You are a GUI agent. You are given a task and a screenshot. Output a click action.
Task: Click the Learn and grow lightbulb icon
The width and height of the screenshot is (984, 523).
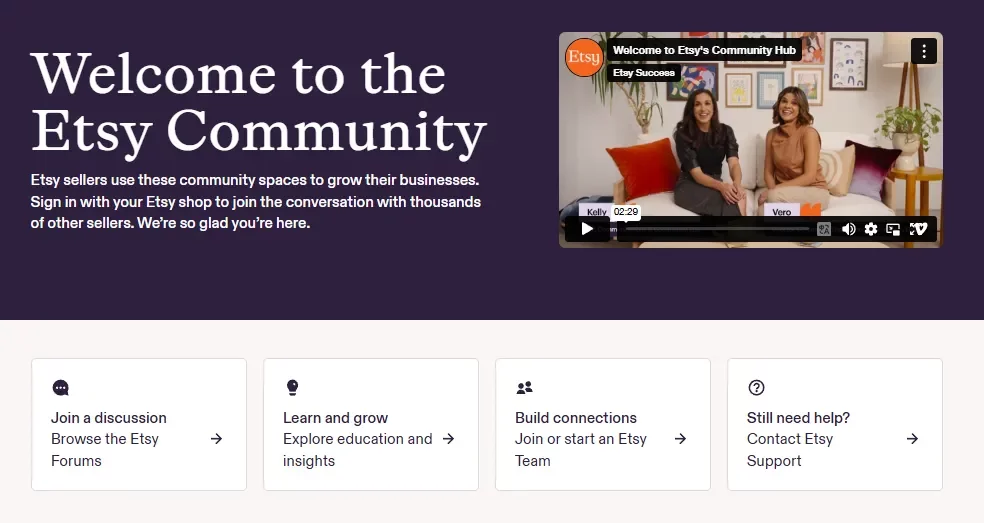pyautogui.click(x=292, y=387)
